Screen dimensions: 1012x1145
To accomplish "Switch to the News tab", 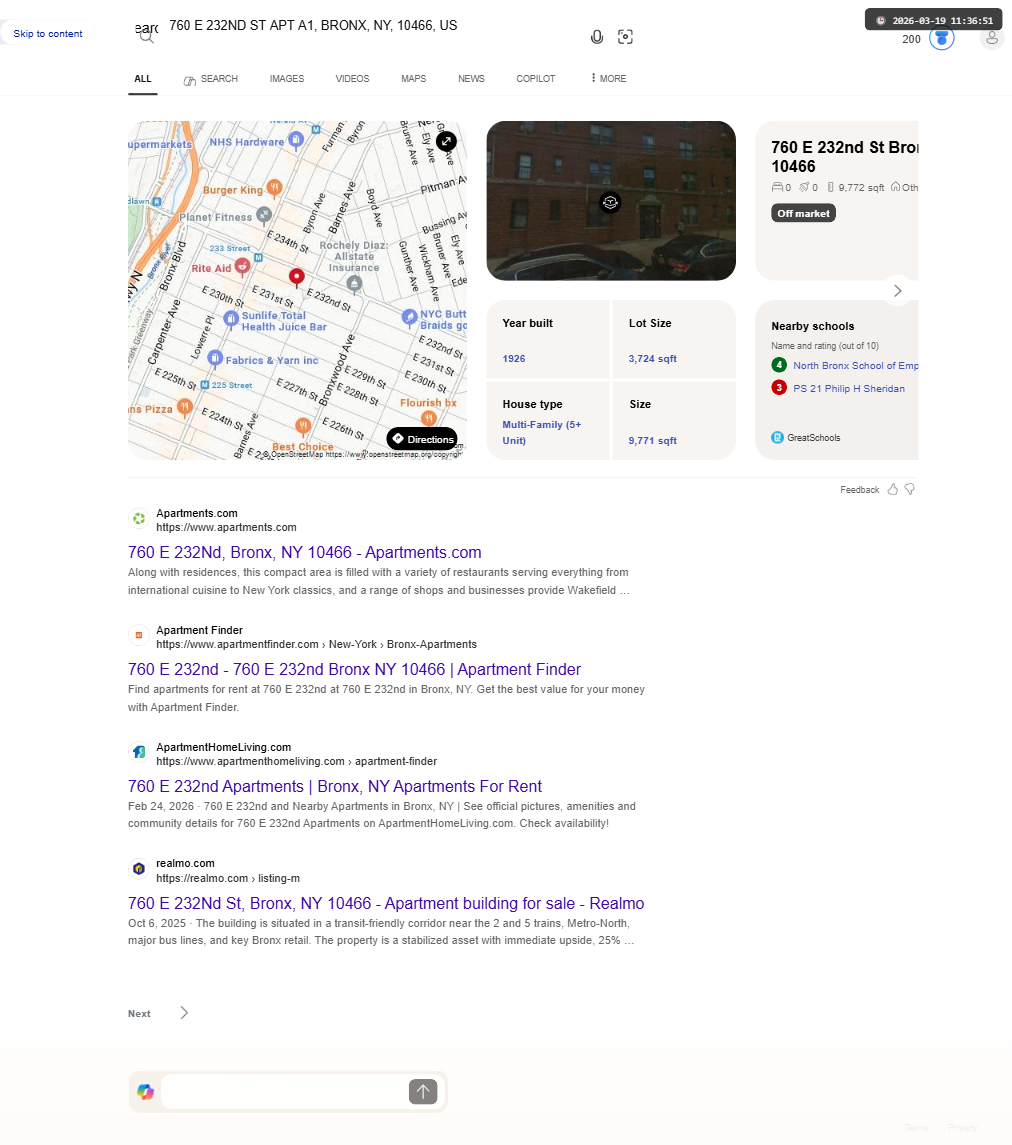I will [x=471, y=78].
